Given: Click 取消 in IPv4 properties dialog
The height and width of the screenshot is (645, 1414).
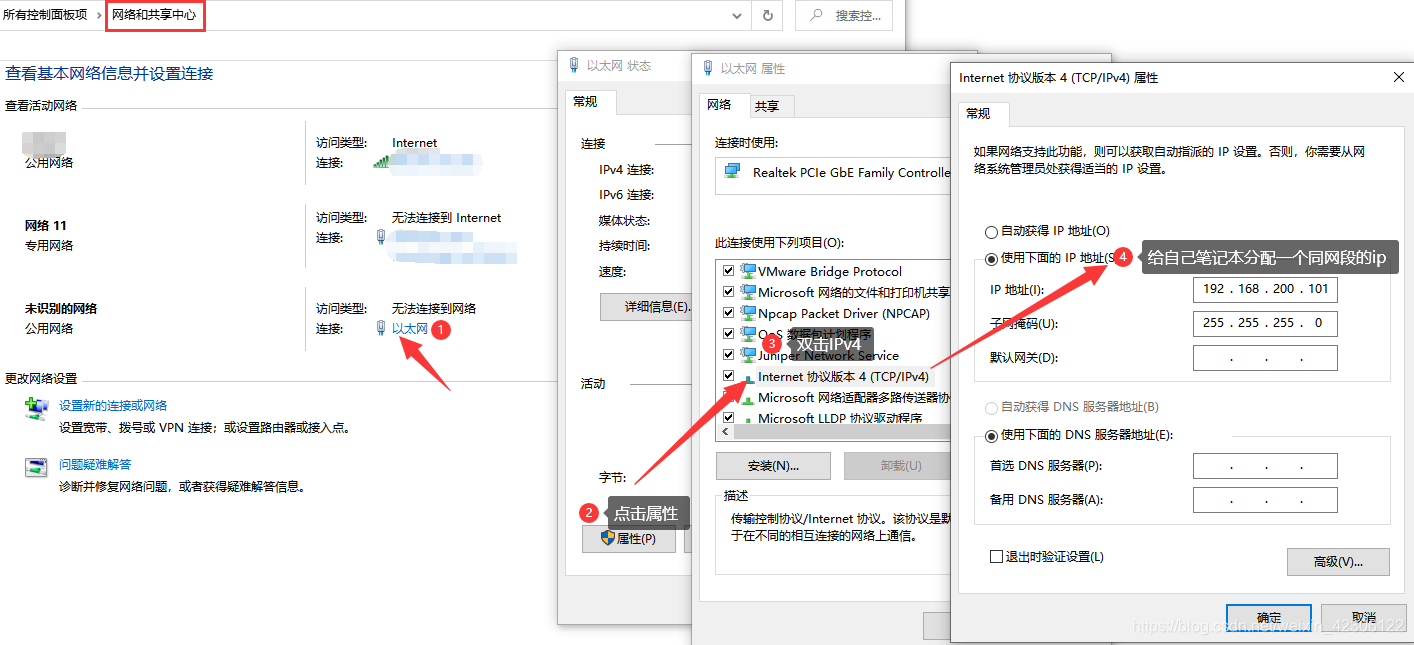Looking at the screenshot, I should pos(1363,618).
